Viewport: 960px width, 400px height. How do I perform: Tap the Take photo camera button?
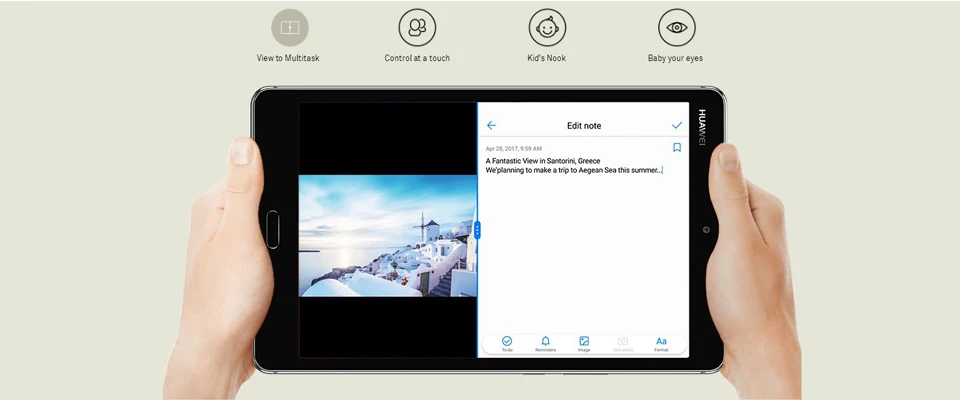623,344
